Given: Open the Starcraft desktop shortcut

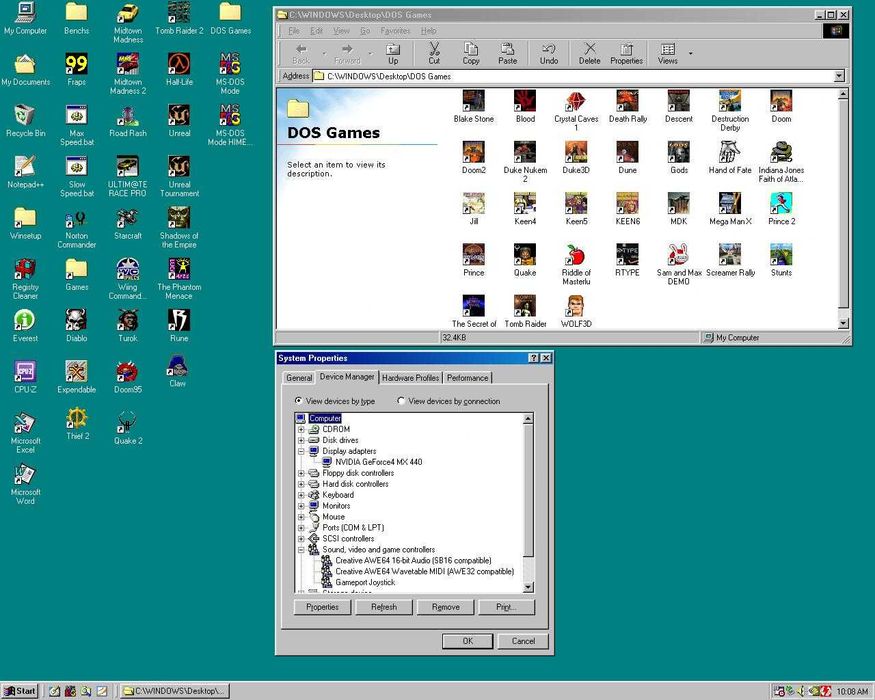Looking at the screenshot, I should click(128, 223).
